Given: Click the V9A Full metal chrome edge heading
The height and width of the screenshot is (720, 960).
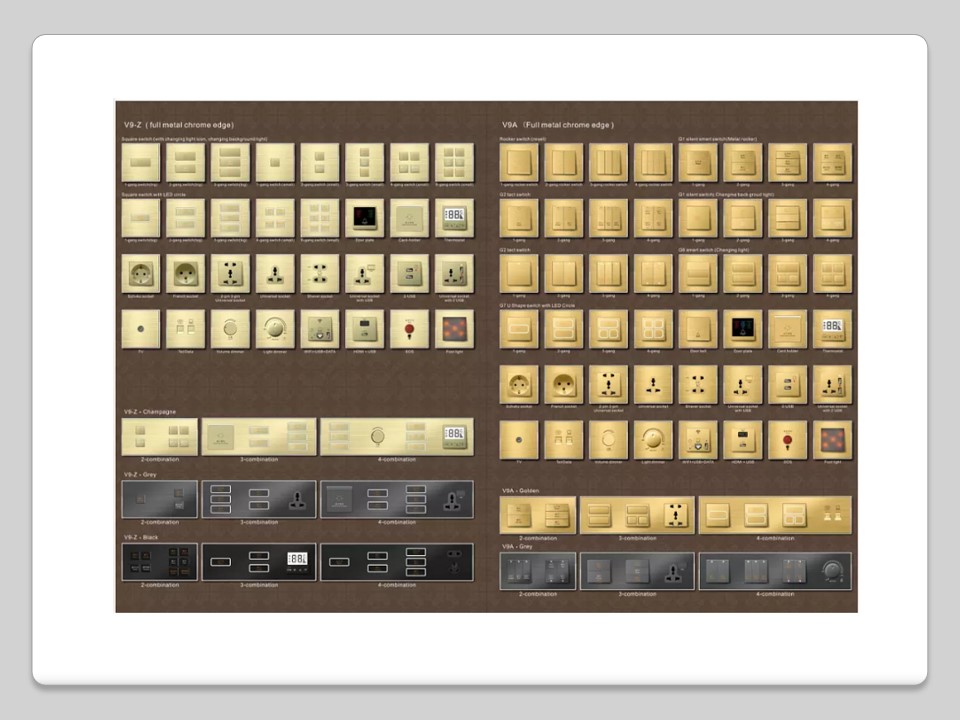Looking at the screenshot, I should [558, 124].
